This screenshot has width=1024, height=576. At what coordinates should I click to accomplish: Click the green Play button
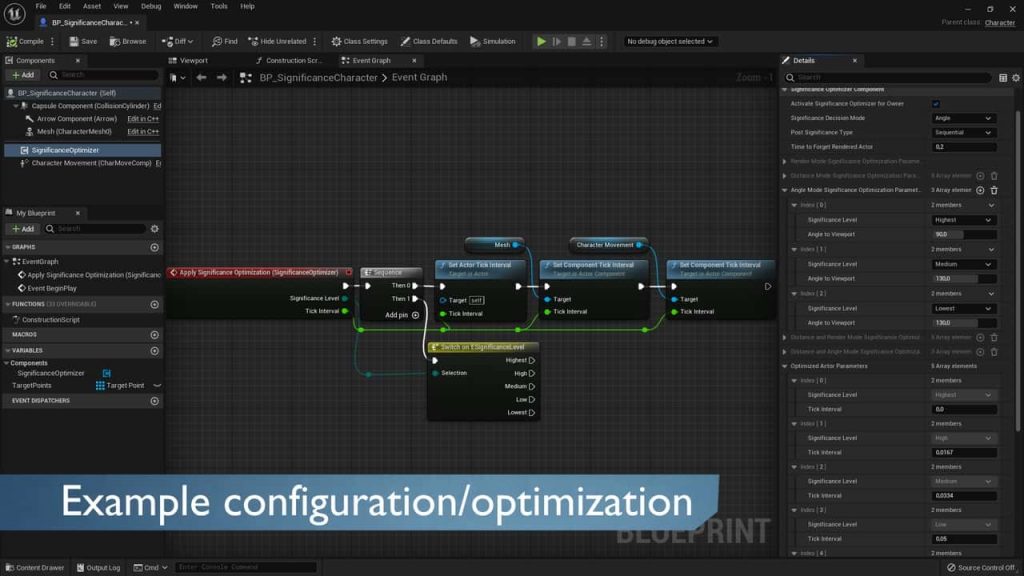[x=541, y=41]
